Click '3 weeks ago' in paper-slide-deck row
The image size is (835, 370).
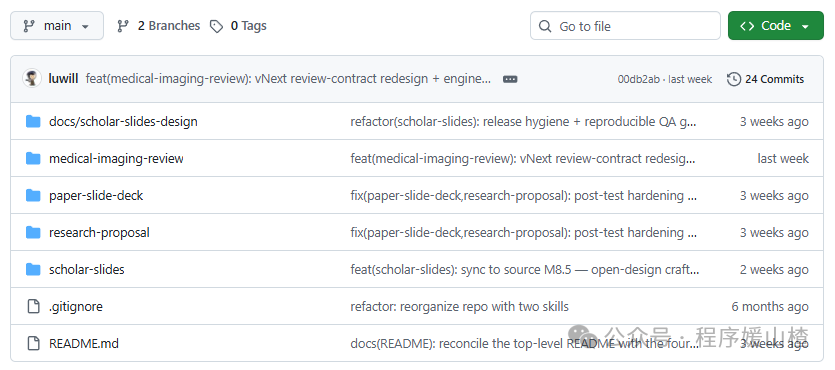[x=774, y=195]
